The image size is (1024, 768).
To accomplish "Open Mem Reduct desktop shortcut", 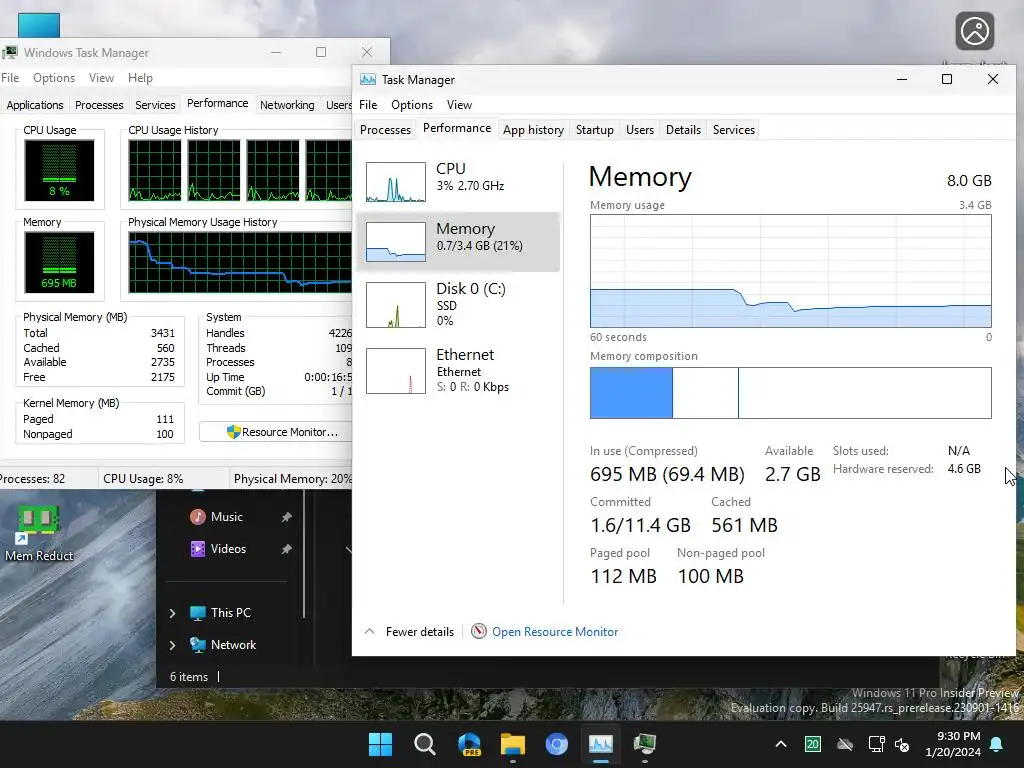I will (x=39, y=533).
